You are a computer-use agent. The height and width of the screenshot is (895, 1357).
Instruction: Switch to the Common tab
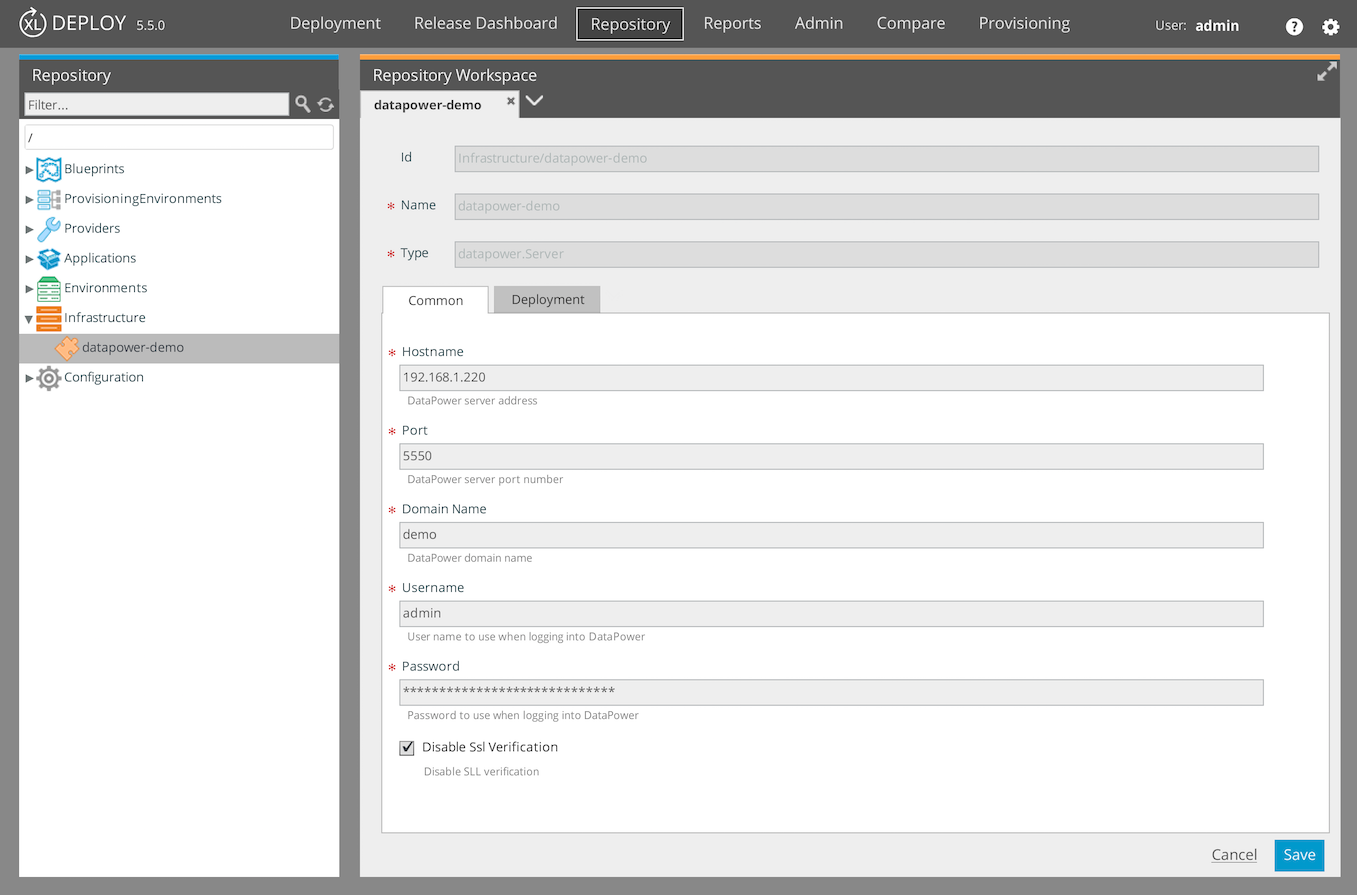point(436,300)
